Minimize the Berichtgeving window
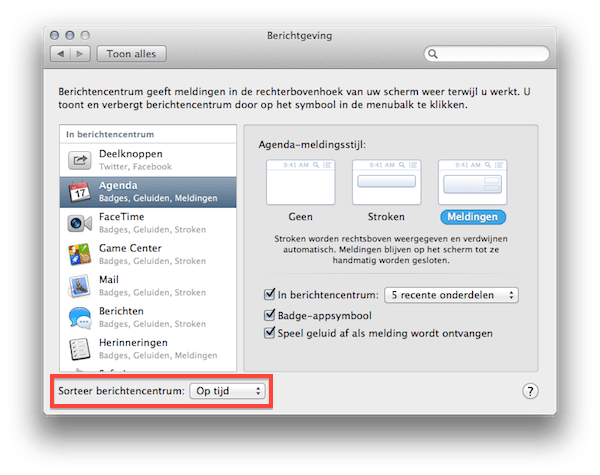 coord(70,36)
